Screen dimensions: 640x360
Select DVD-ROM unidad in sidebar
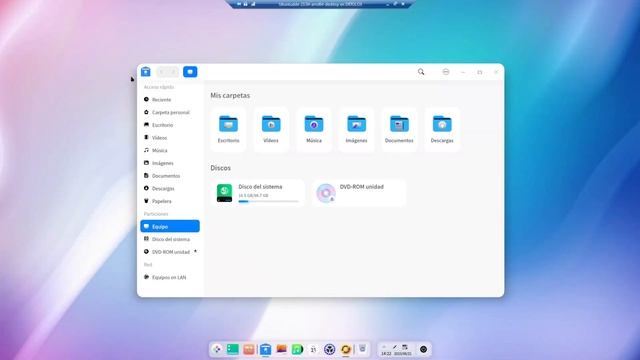click(170, 252)
